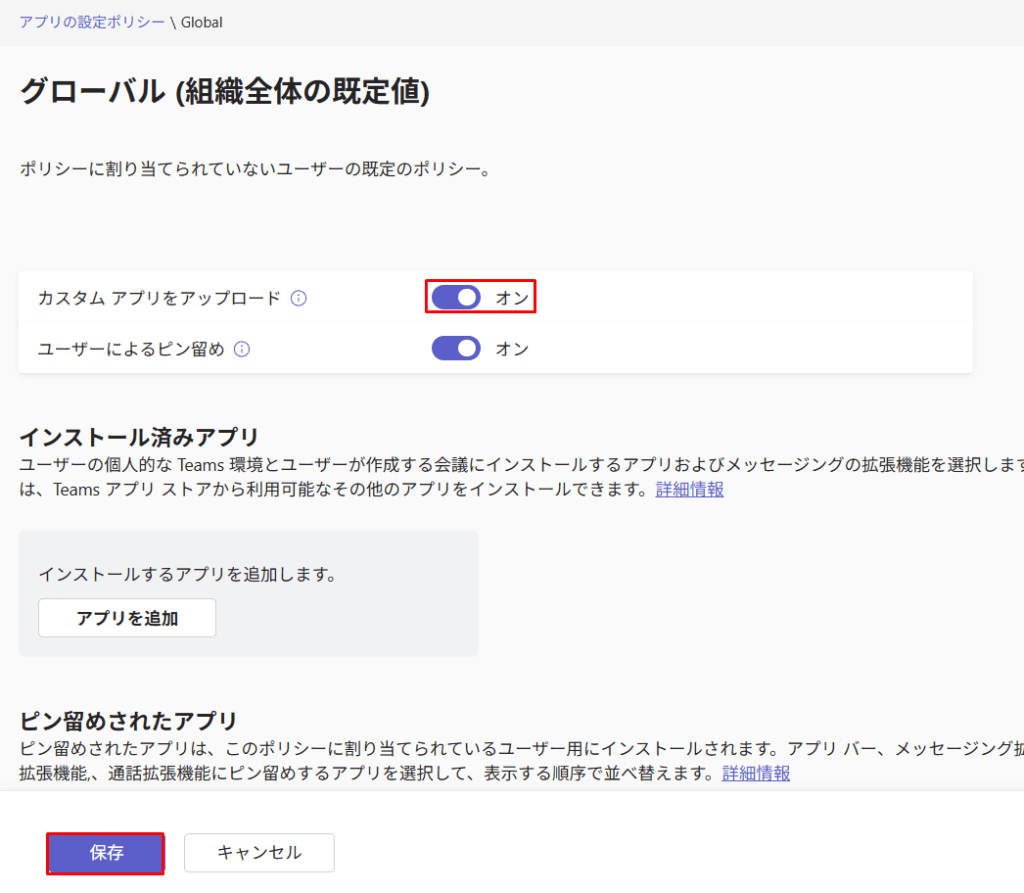Click インストールするアプリを追加します text
Screen dimensions: 1024x893
click(187, 574)
